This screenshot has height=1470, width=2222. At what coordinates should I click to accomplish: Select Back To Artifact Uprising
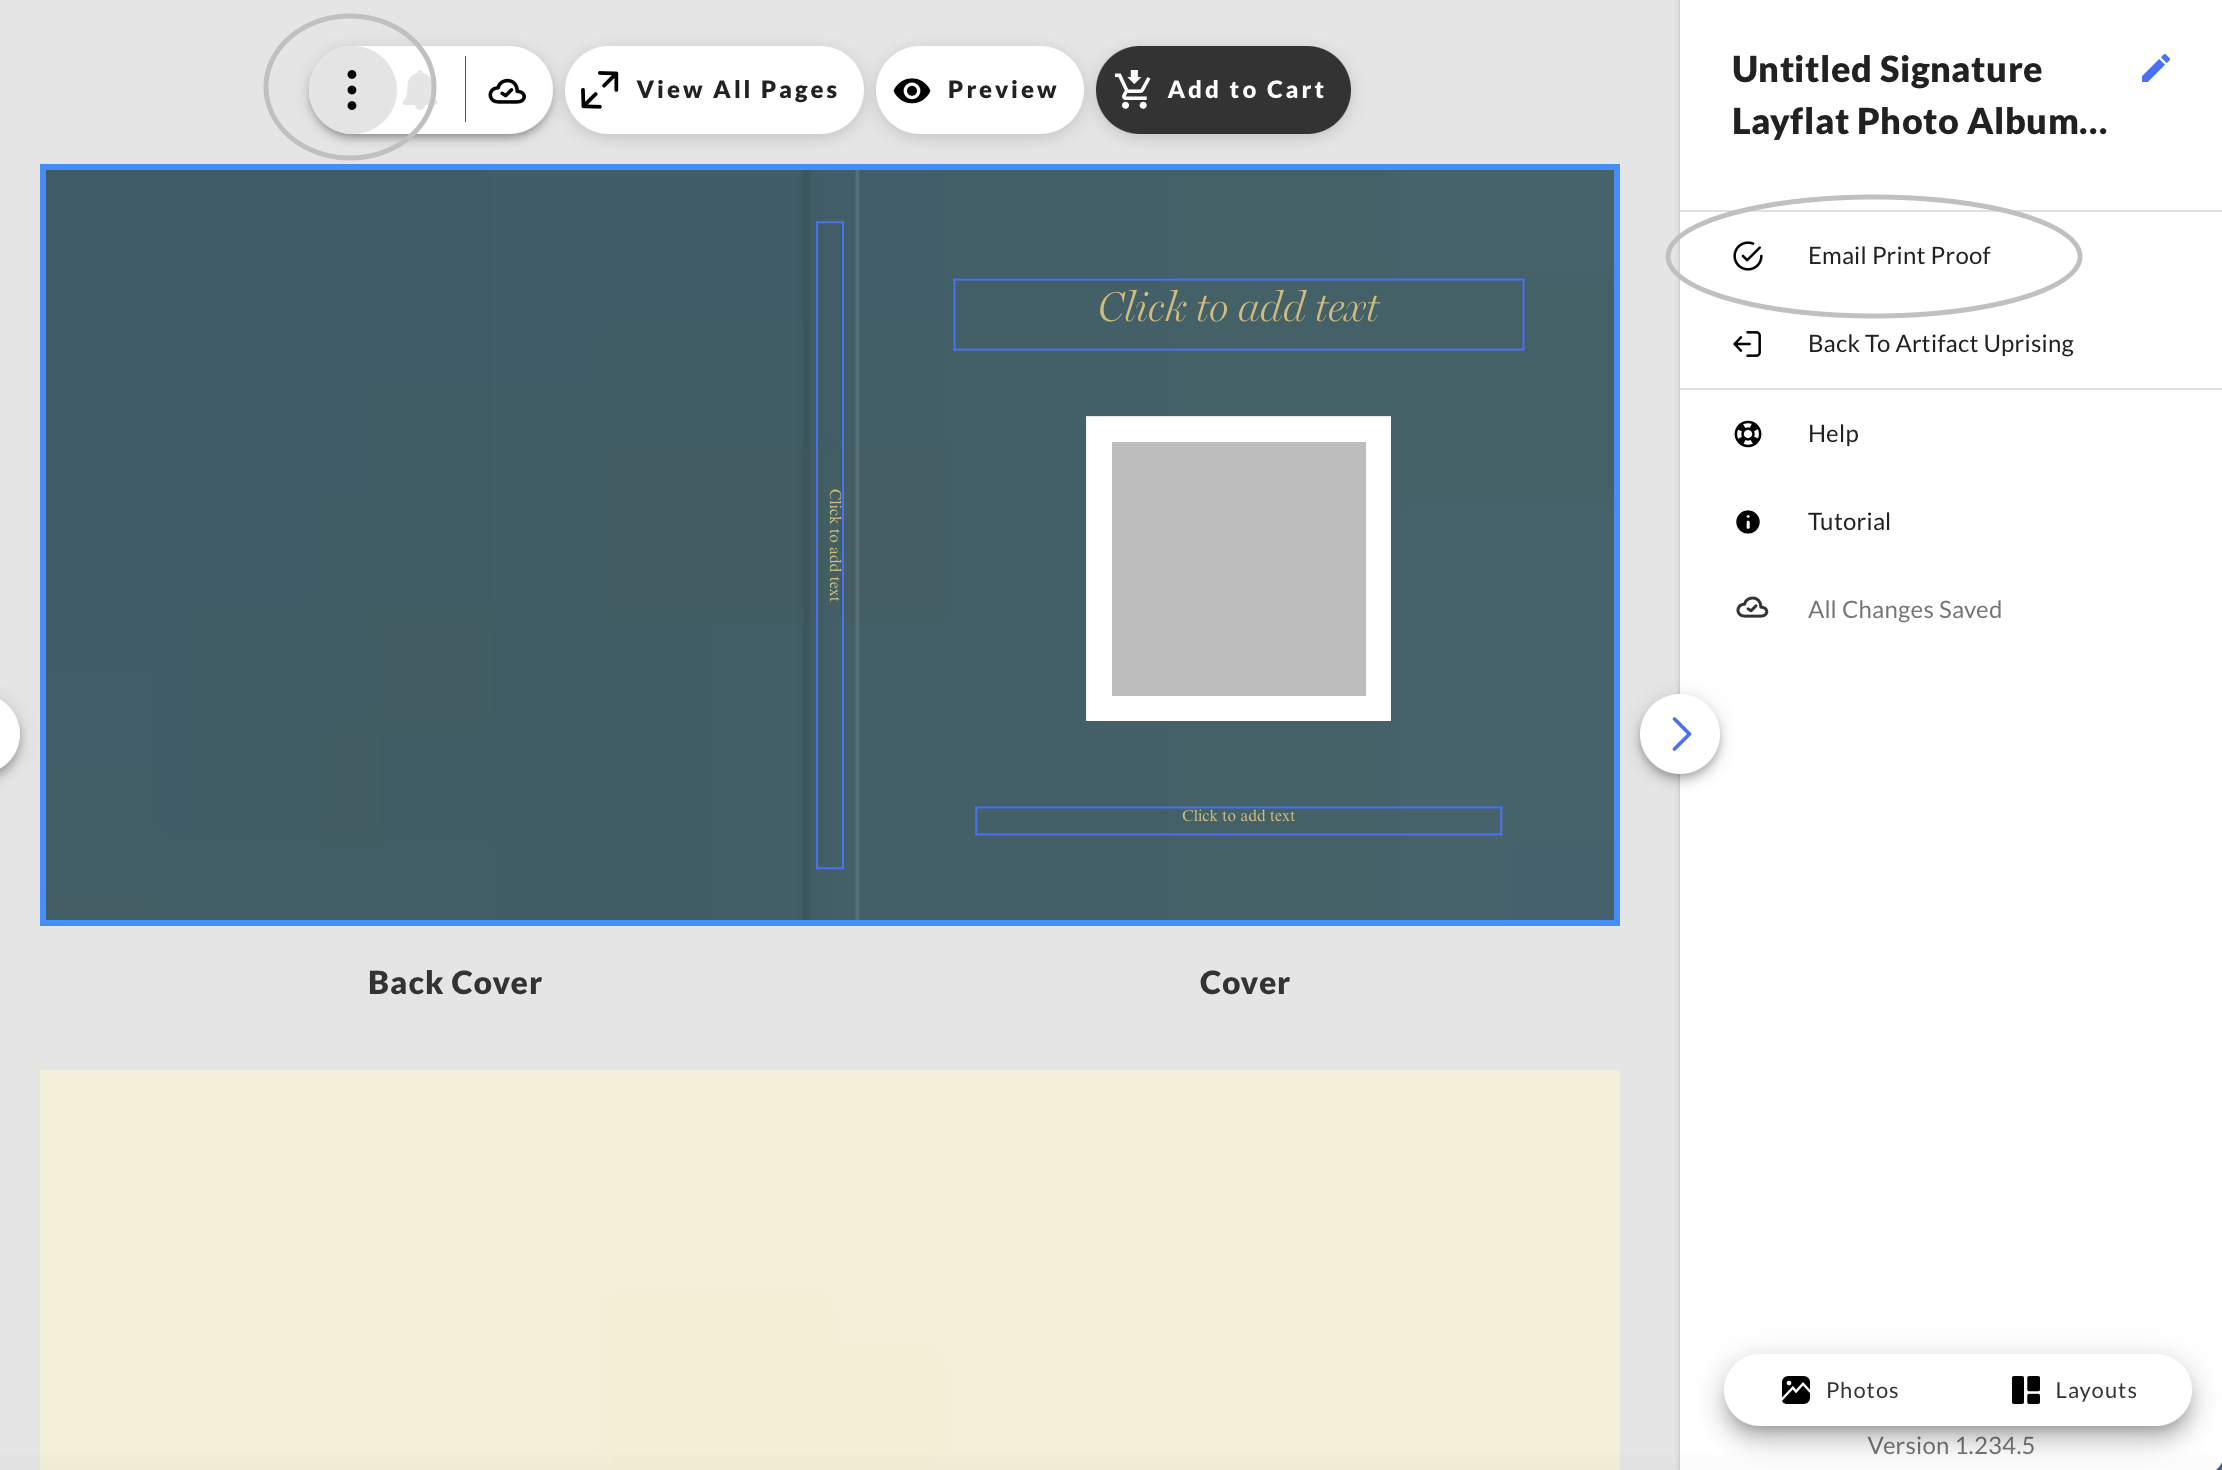pyautogui.click(x=1940, y=344)
